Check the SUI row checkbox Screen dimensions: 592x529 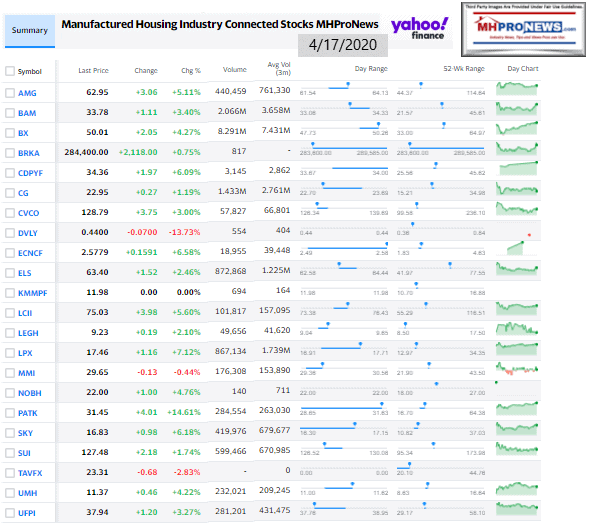pos(10,453)
